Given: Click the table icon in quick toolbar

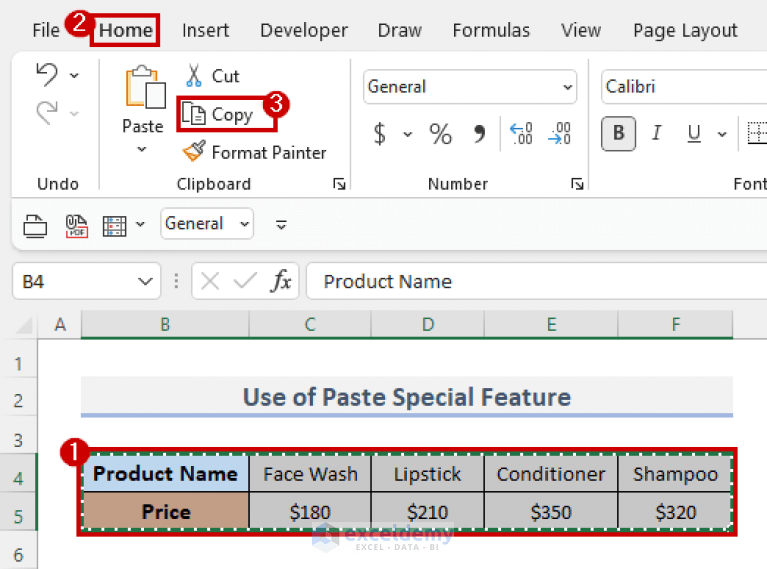Looking at the screenshot, I should [114, 226].
